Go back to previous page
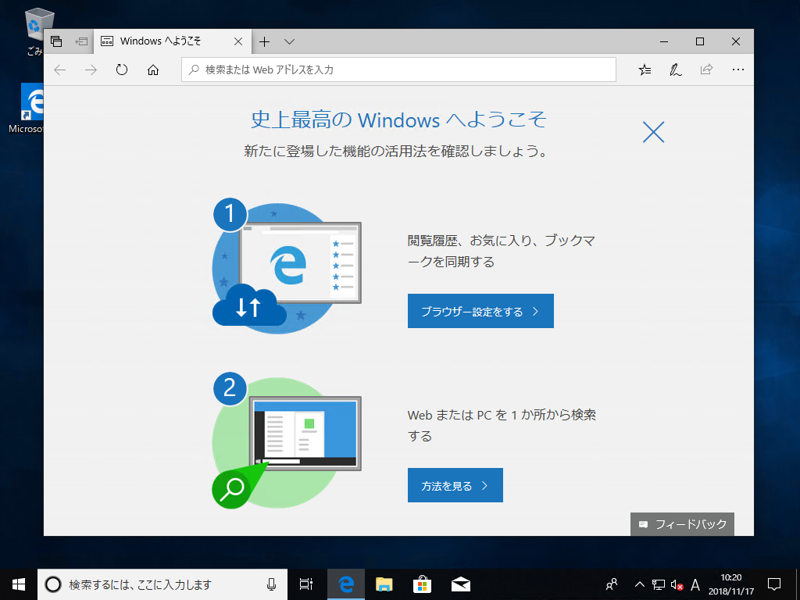 coord(60,70)
